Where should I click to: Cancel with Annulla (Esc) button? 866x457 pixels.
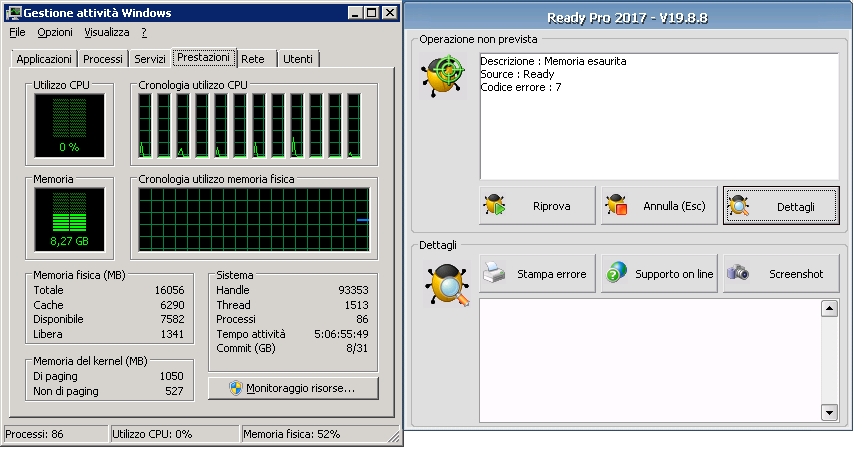pos(659,206)
